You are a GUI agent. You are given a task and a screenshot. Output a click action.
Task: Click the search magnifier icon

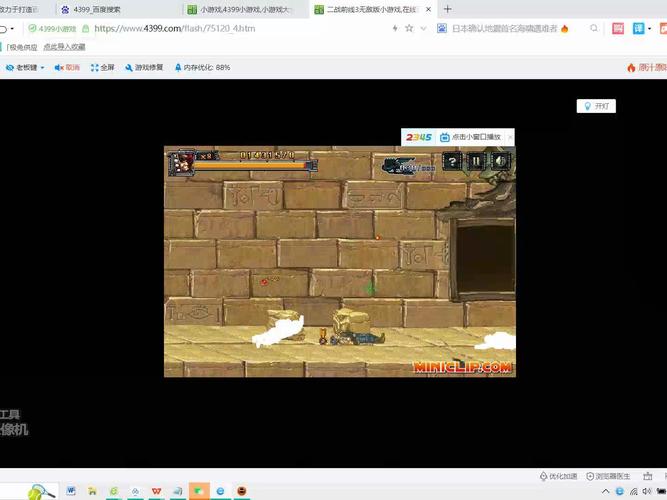coord(594,29)
